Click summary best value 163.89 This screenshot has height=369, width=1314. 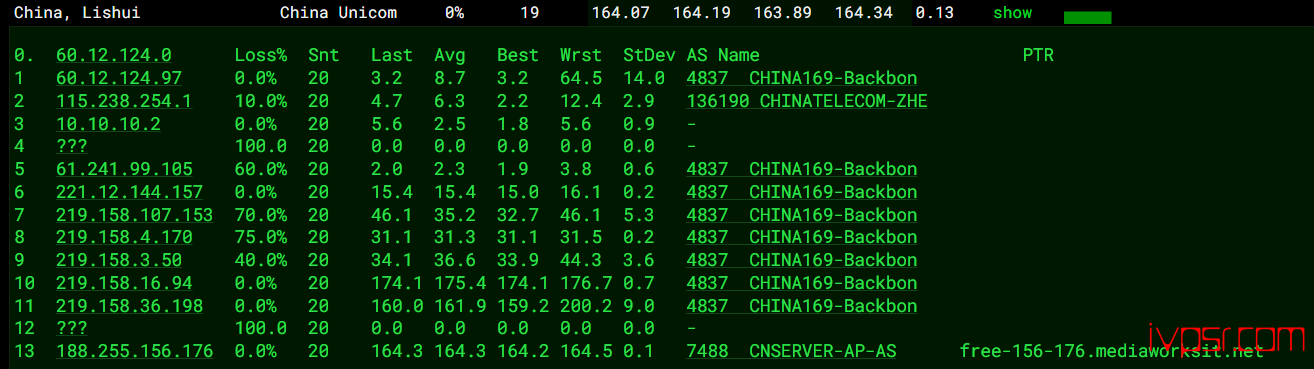(x=782, y=13)
